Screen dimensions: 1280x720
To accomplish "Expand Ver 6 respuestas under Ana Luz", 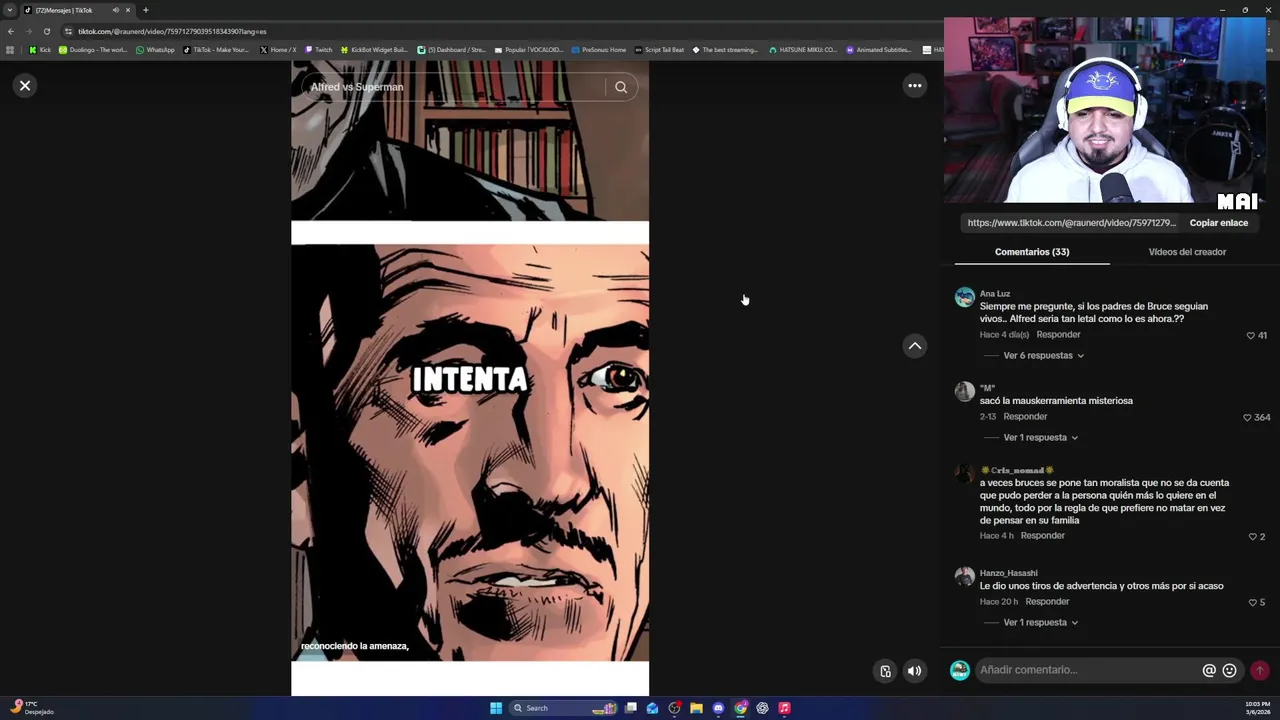I will click(1043, 356).
